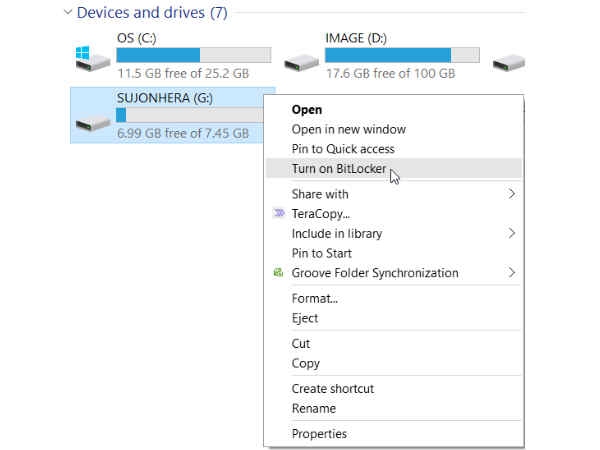The width and height of the screenshot is (600, 450).
Task: Click the OS (C:) storage usage bar
Action: click(x=194, y=55)
